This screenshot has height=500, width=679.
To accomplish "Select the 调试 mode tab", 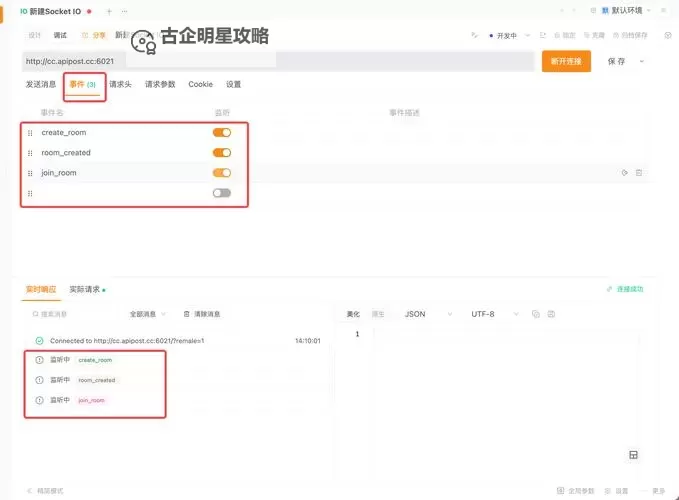I will 60,35.
